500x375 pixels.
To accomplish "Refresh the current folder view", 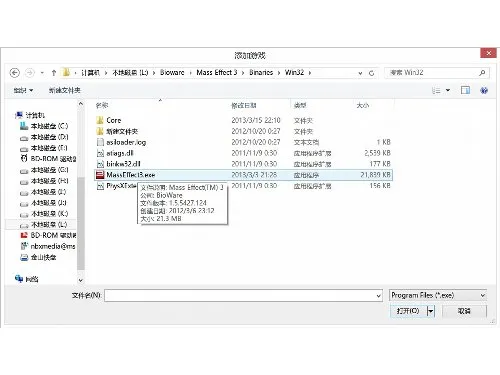I will click(x=371, y=73).
